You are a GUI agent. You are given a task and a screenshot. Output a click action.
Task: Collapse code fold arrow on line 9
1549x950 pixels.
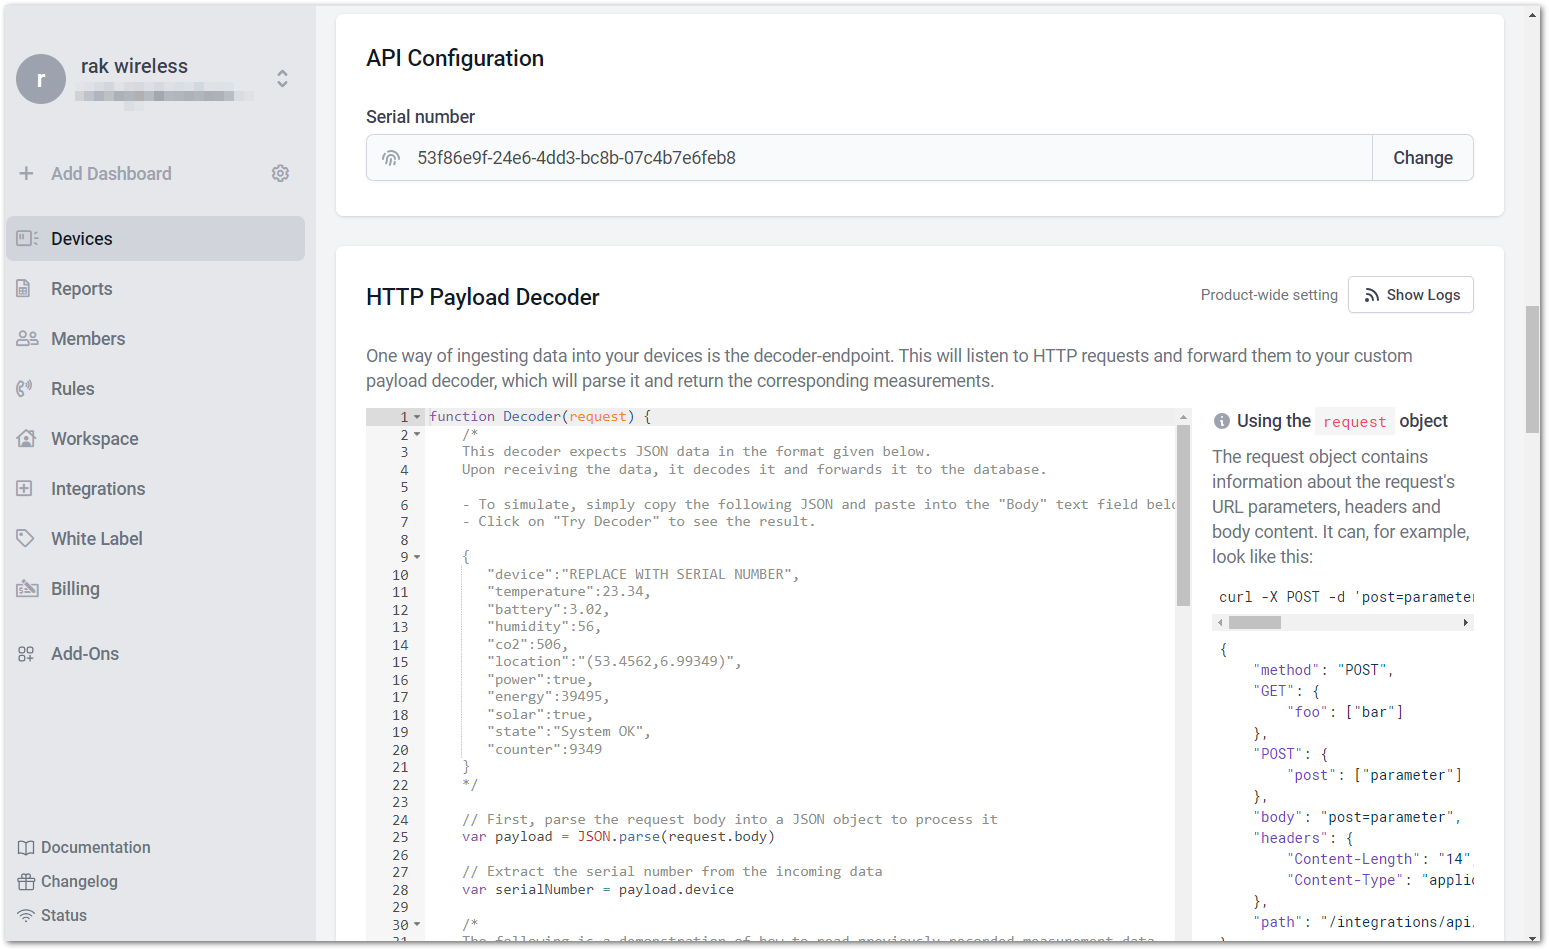click(x=417, y=557)
